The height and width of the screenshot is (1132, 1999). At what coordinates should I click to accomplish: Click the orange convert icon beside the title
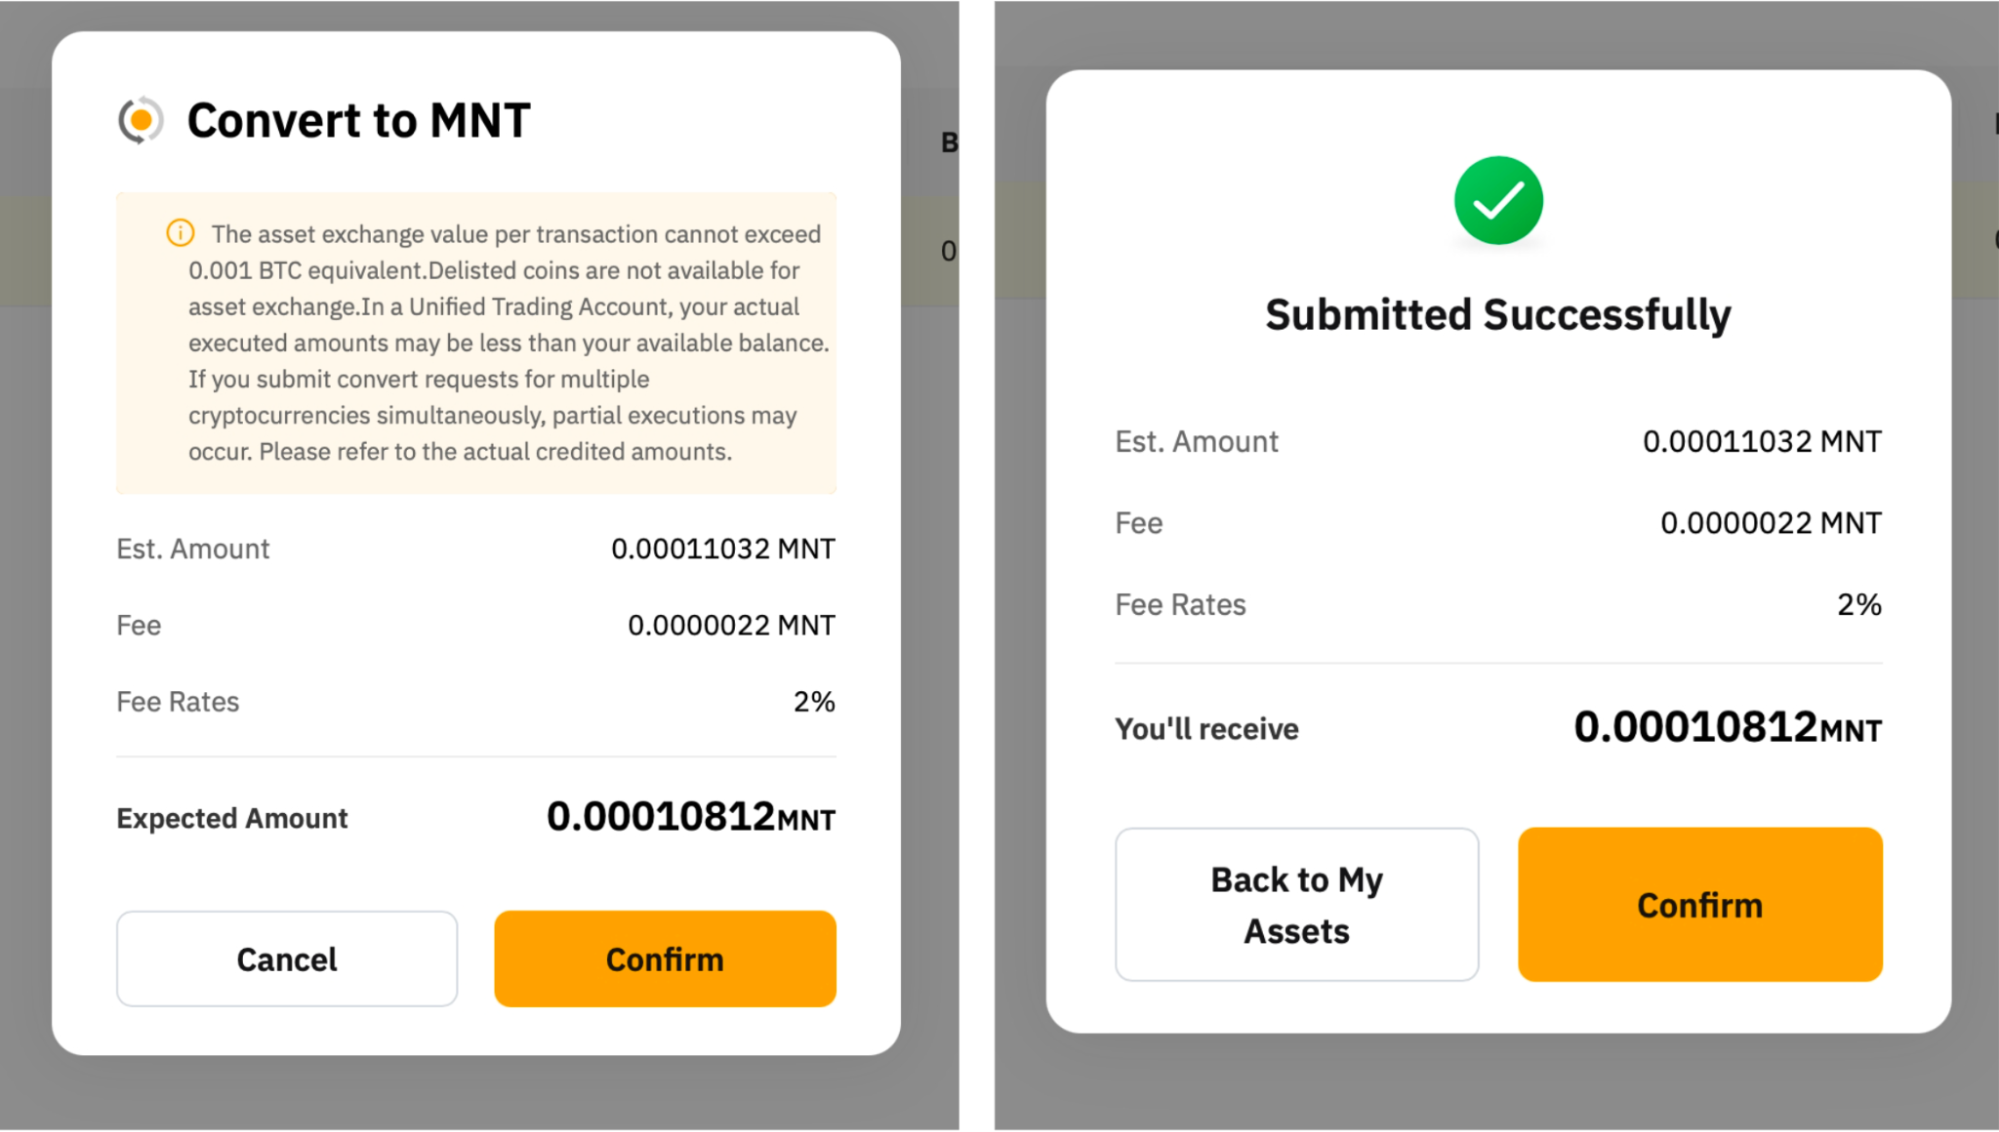[141, 121]
